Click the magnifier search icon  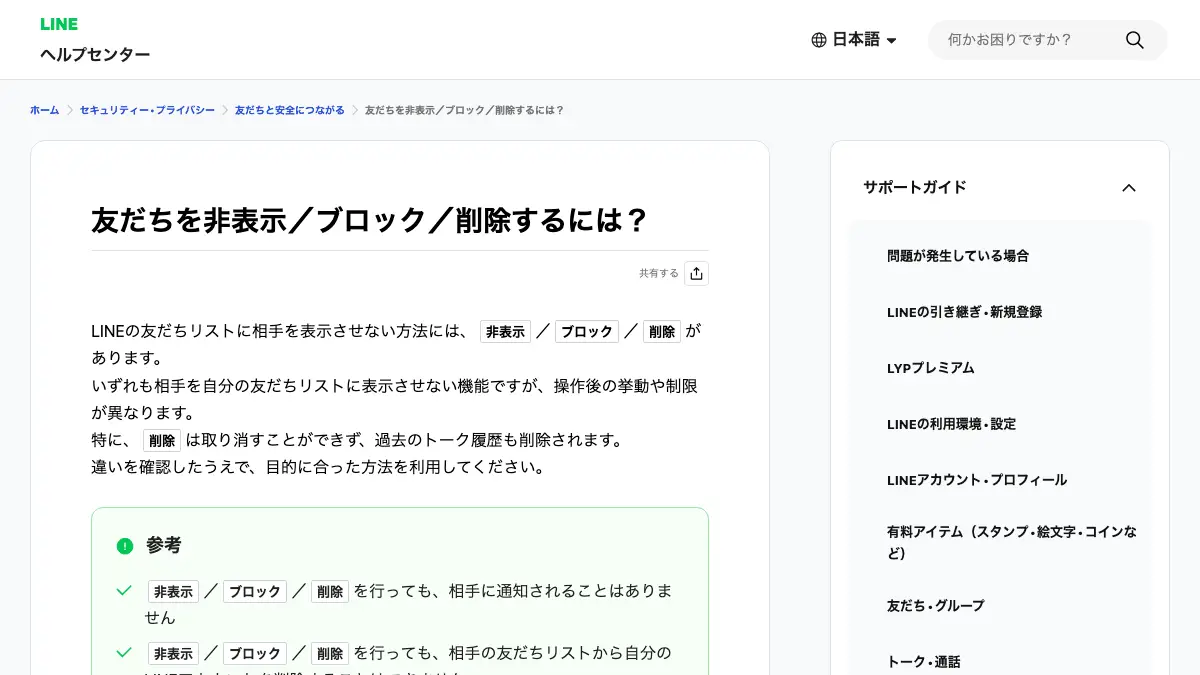1134,40
